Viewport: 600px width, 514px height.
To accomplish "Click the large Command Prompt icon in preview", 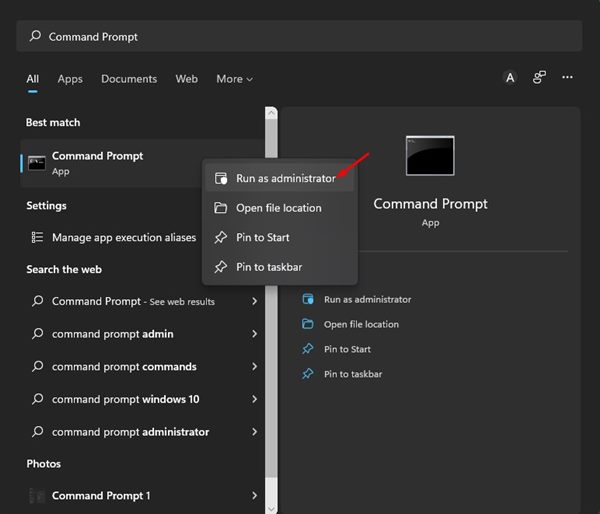I will (430, 156).
